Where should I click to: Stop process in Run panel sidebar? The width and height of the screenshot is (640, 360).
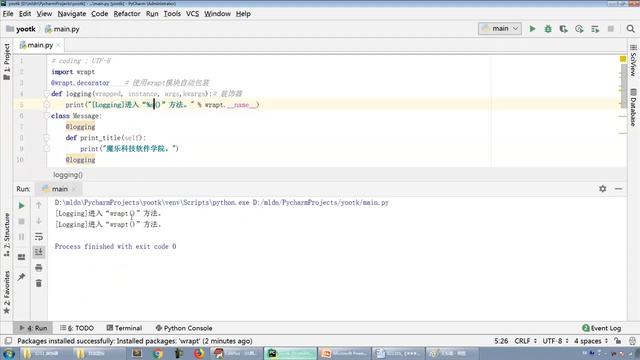tap(22, 221)
